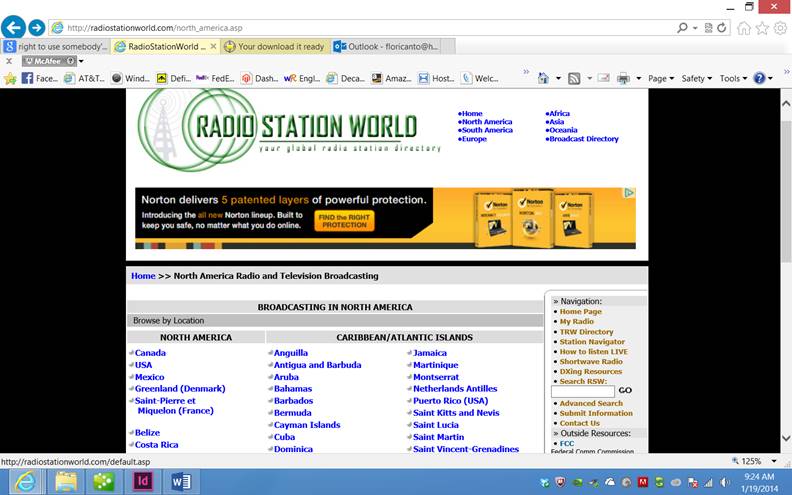Click the browser Forward arrow button
This screenshot has height=495, width=792.
37,28
